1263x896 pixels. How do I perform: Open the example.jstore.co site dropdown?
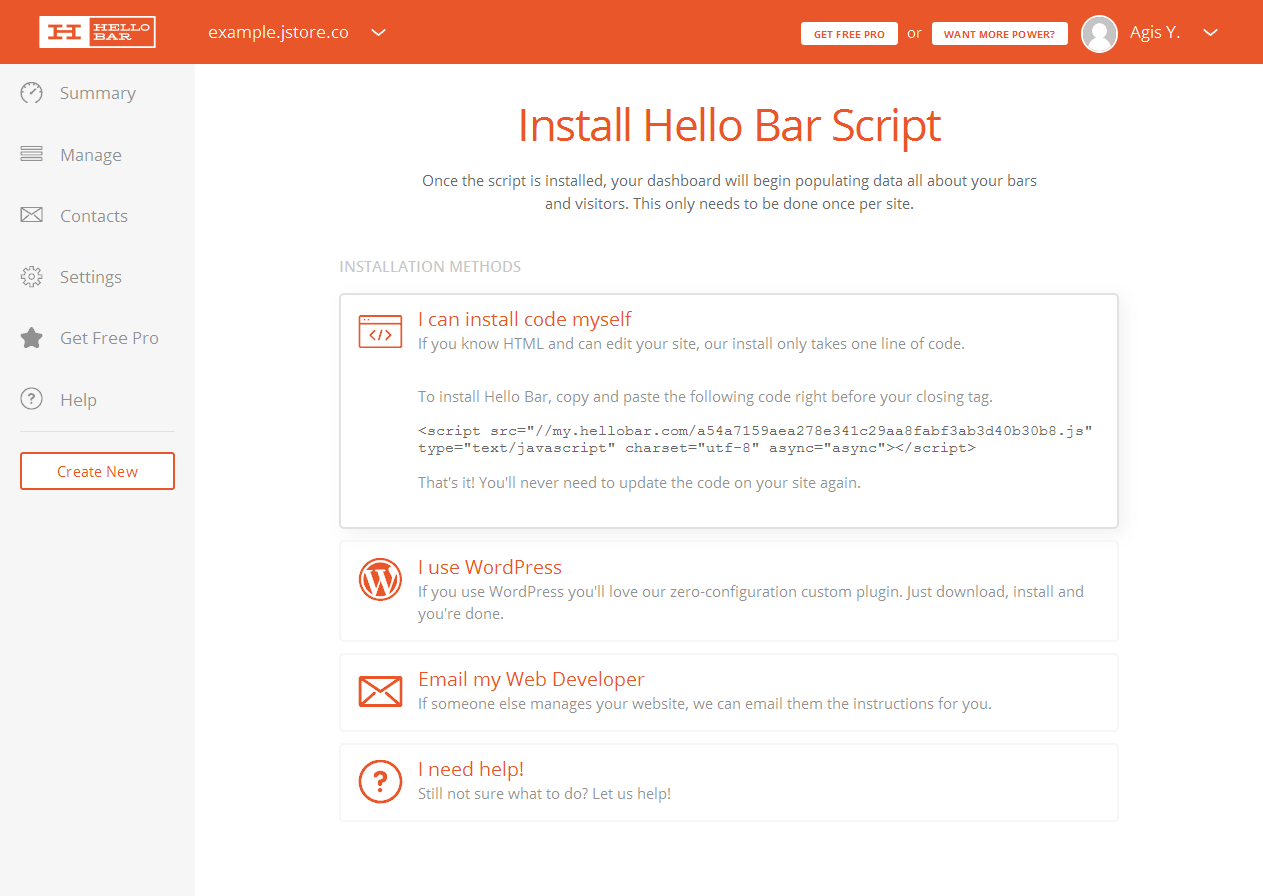(x=278, y=32)
